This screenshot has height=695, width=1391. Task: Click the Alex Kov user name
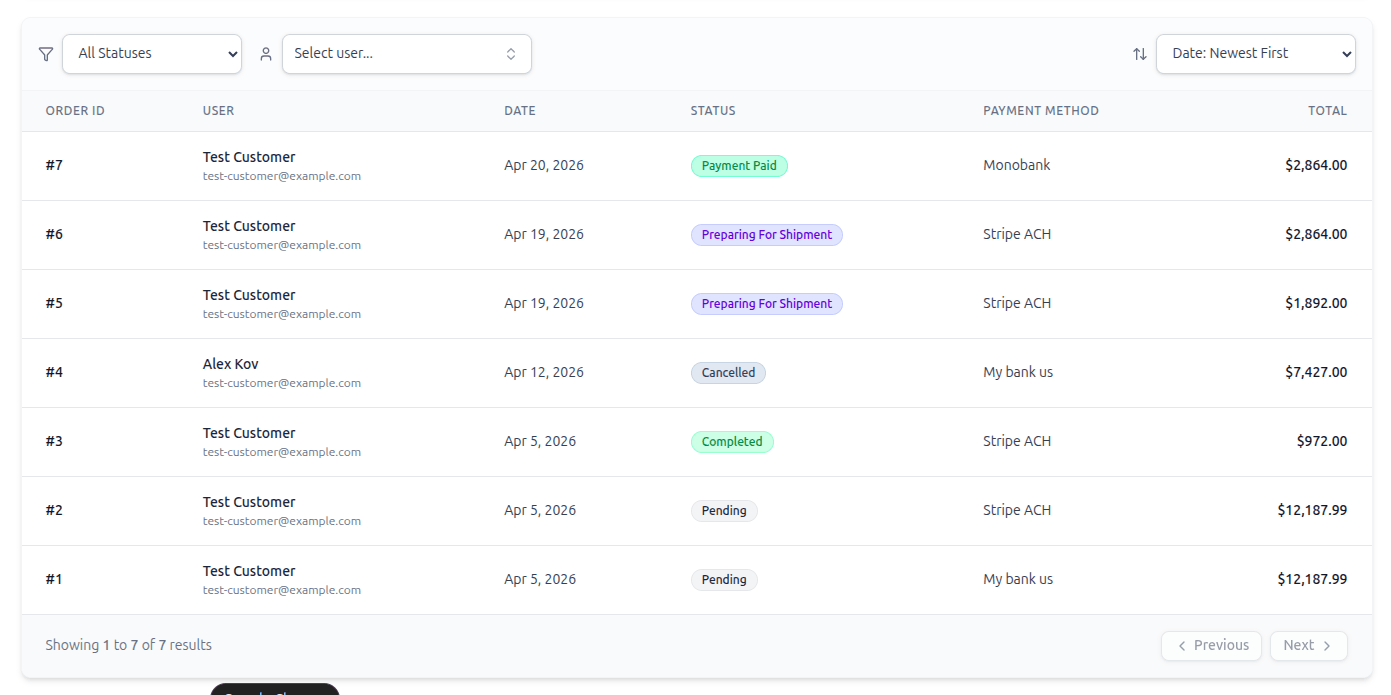pos(231,365)
